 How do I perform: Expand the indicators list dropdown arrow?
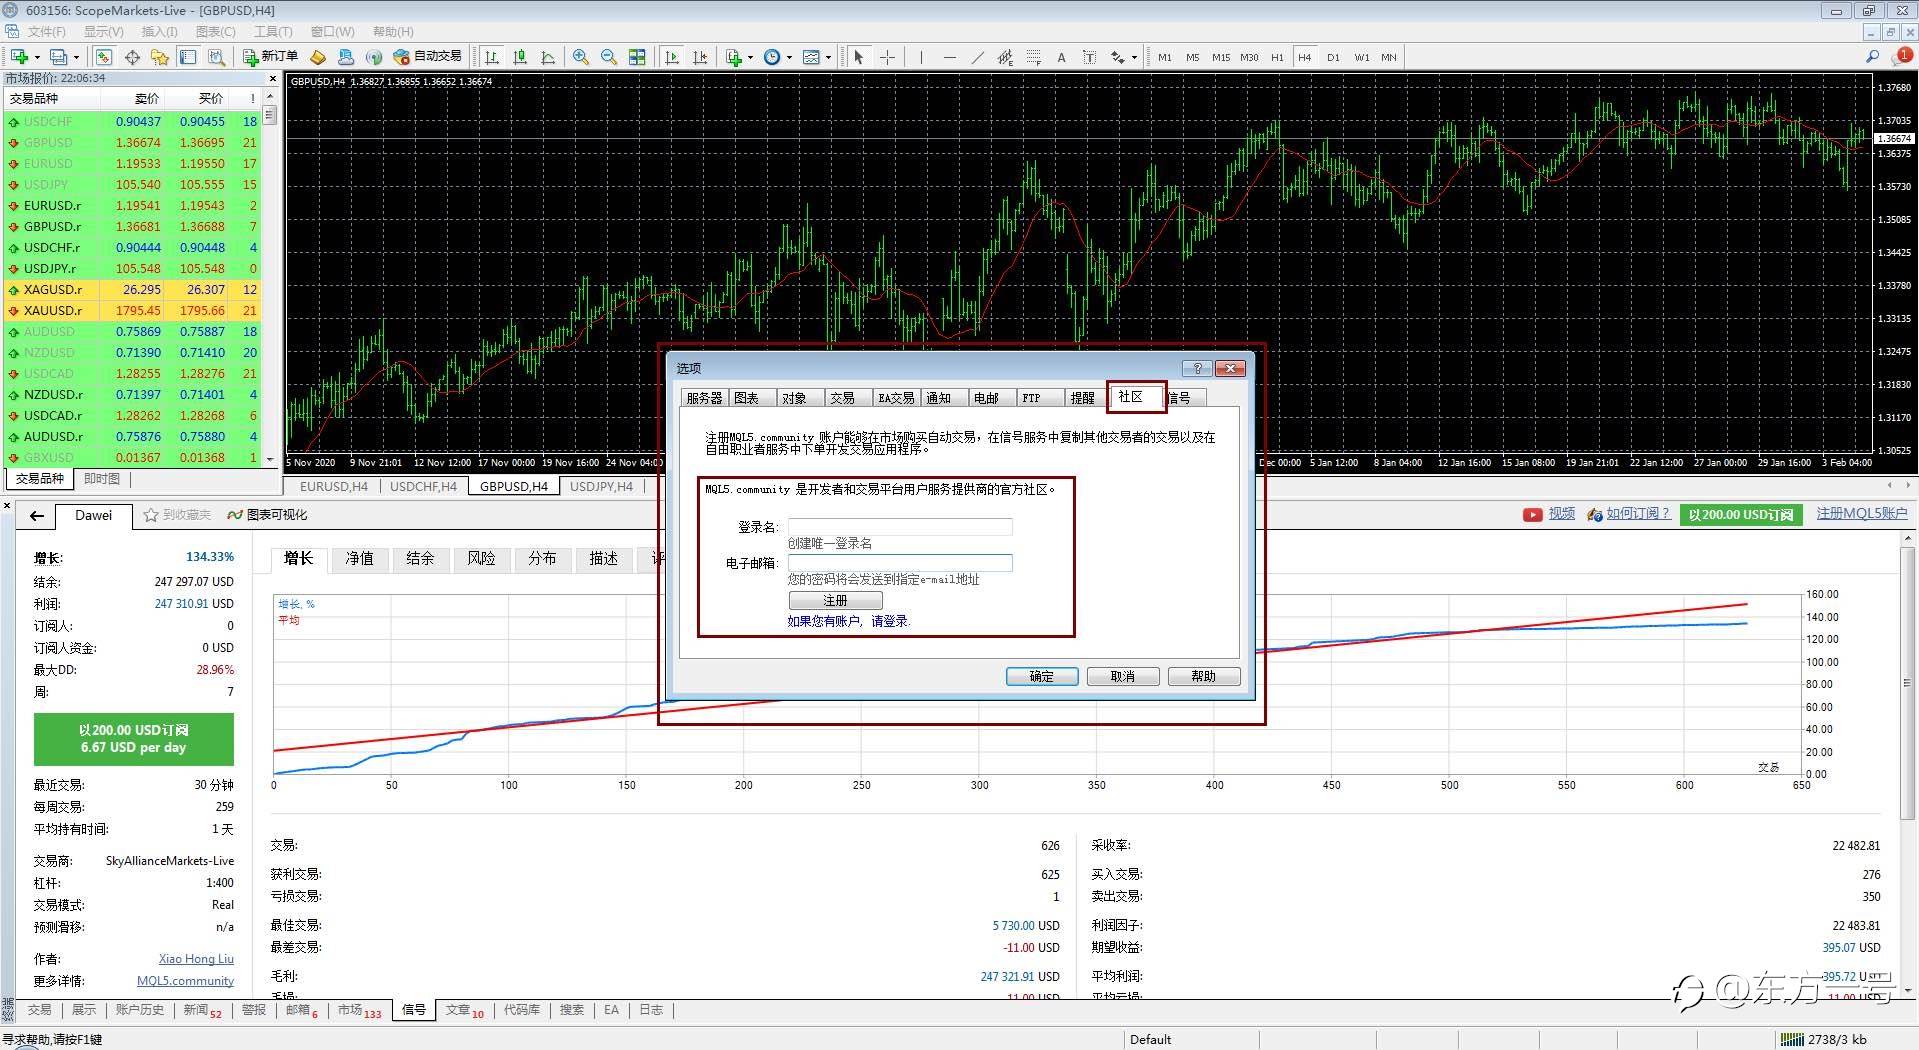click(x=750, y=57)
